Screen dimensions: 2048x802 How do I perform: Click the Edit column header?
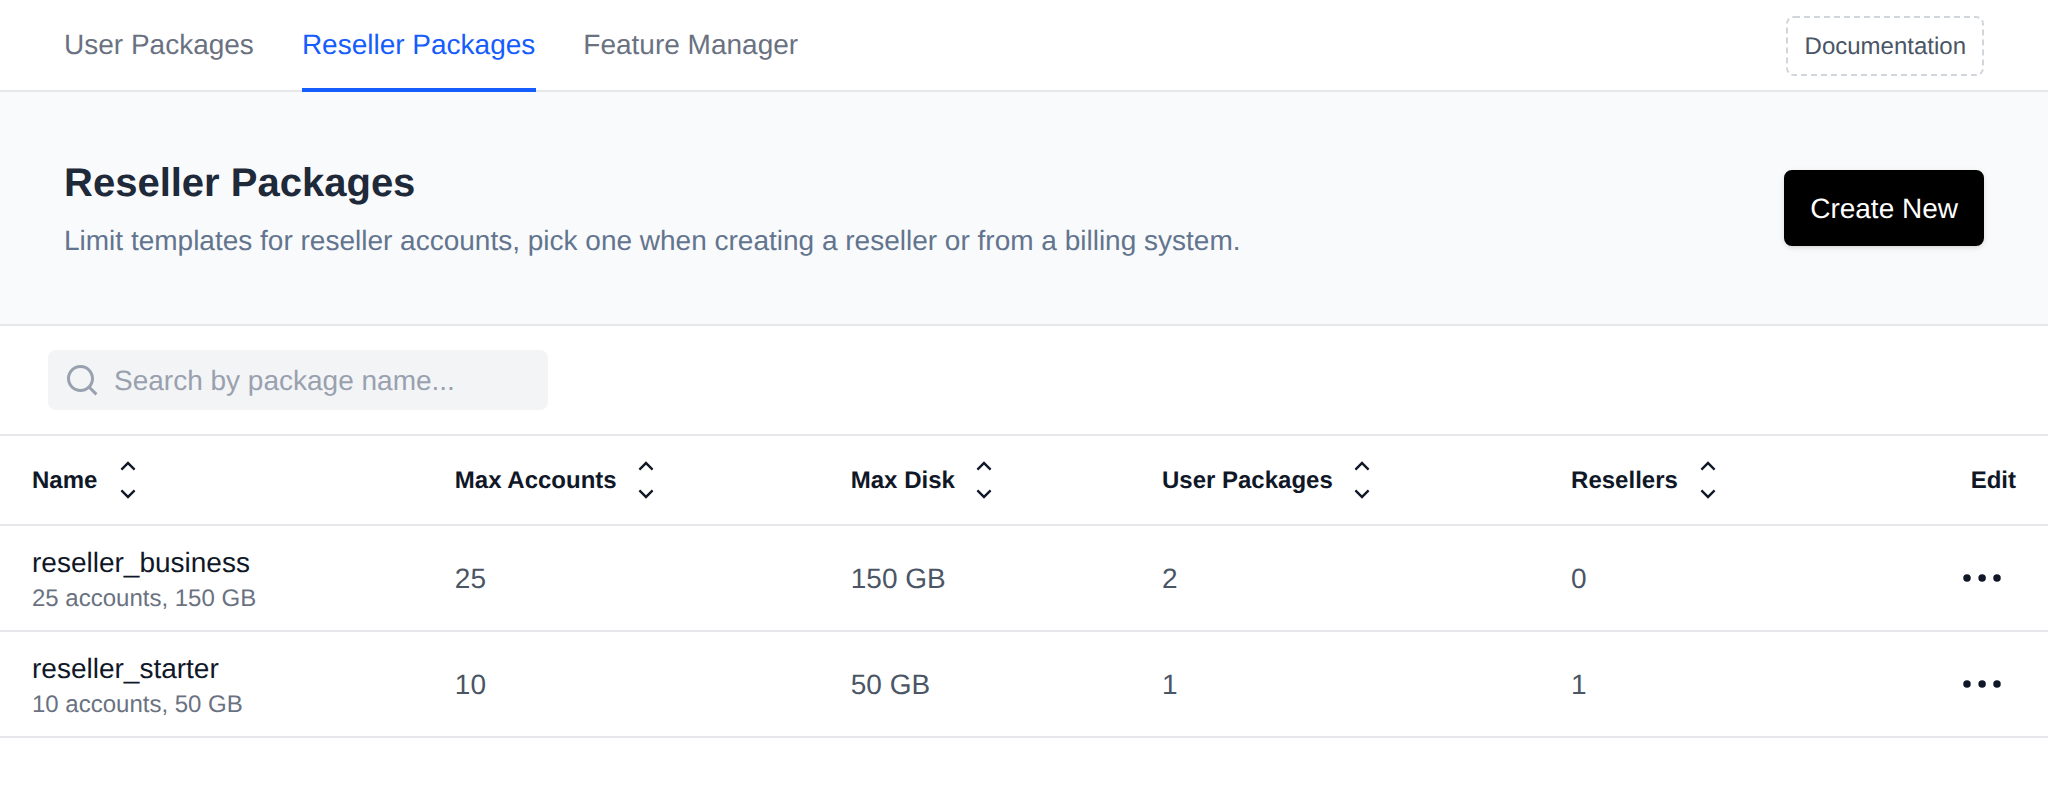1992,480
